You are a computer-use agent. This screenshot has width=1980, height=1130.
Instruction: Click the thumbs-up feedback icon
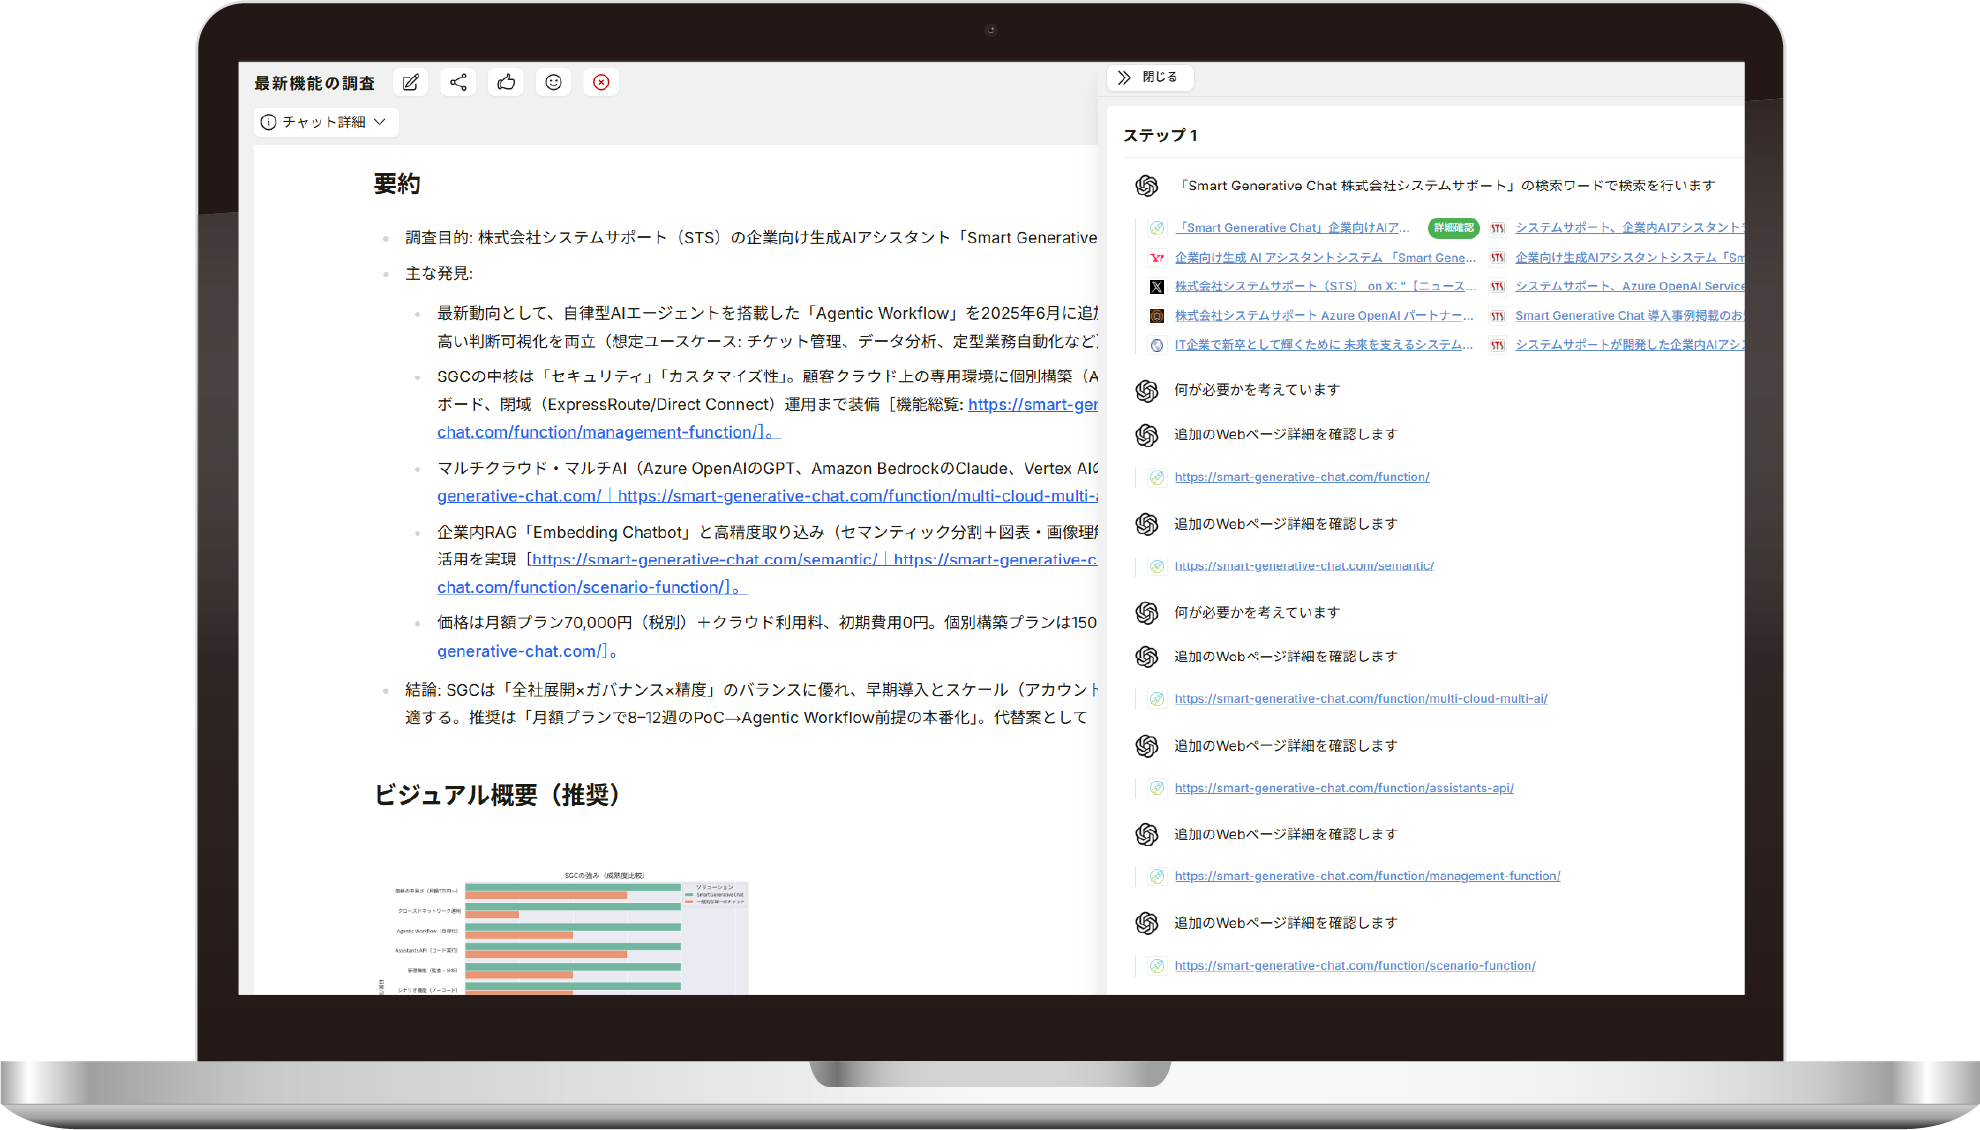[x=506, y=83]
